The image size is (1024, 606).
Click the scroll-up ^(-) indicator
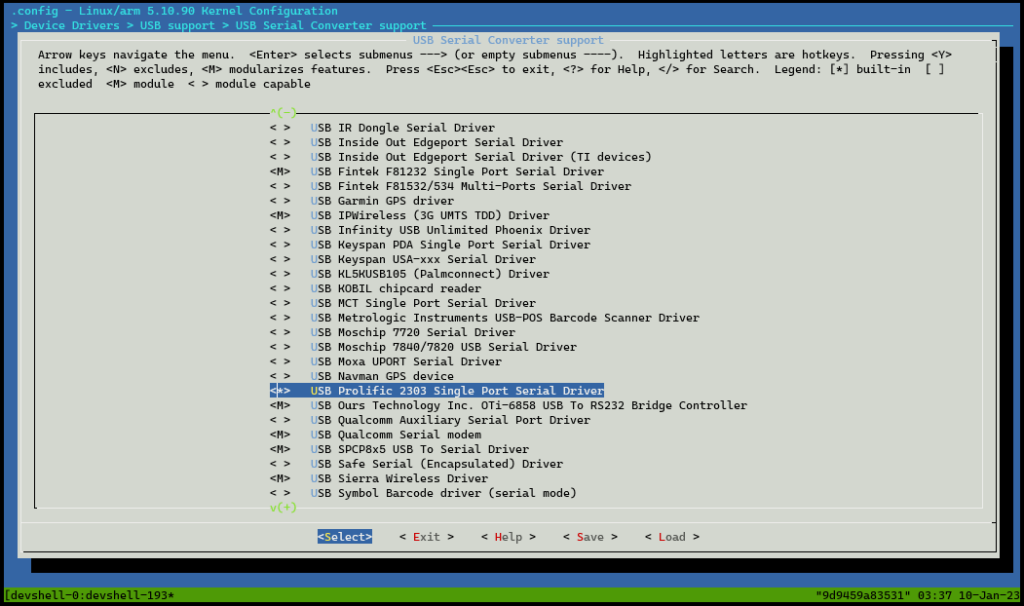pyautogui.click(x=283, y=112)
